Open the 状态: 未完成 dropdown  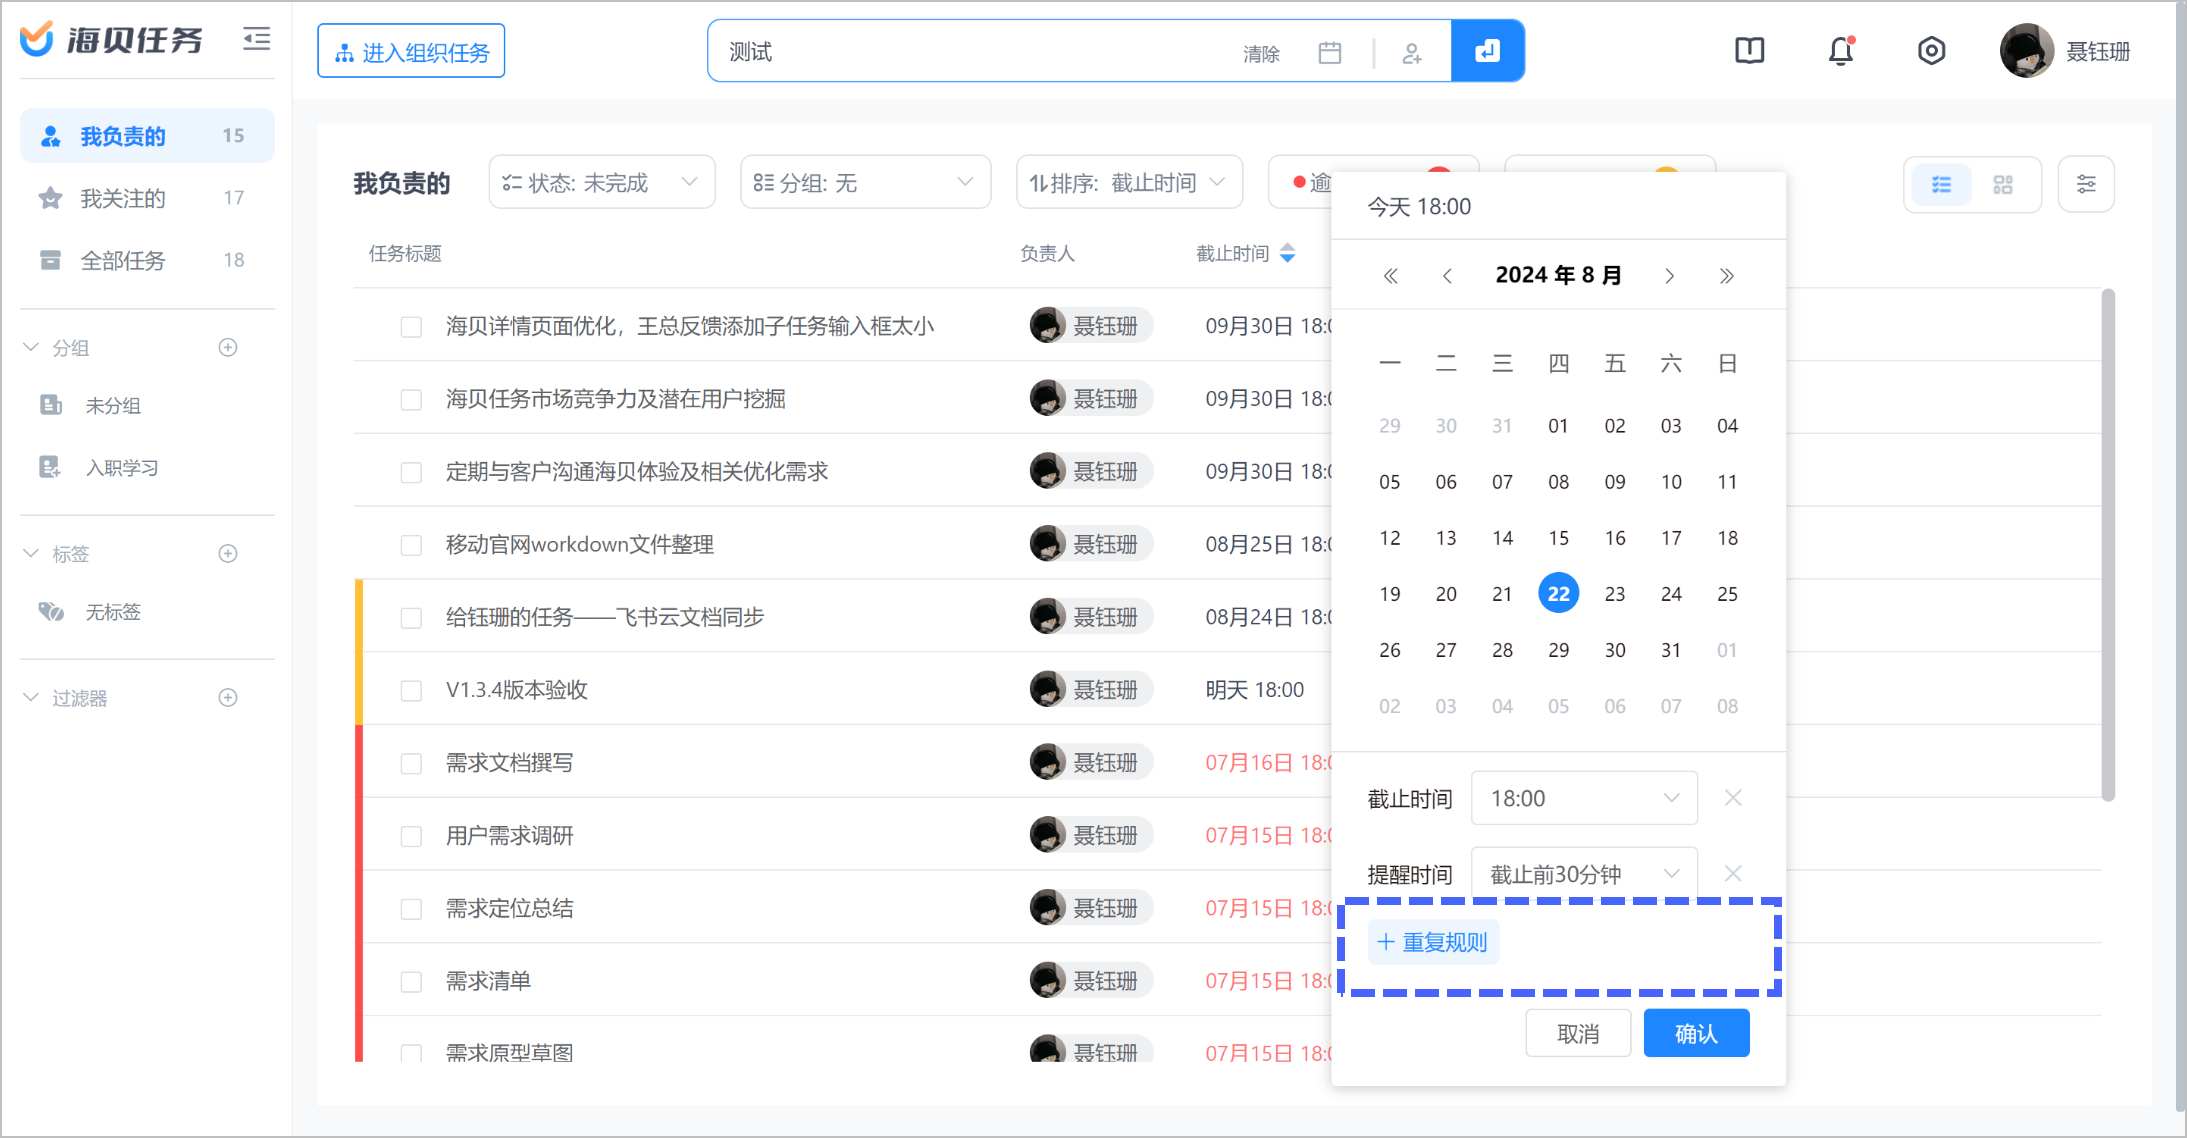click(x=602, y=183)
